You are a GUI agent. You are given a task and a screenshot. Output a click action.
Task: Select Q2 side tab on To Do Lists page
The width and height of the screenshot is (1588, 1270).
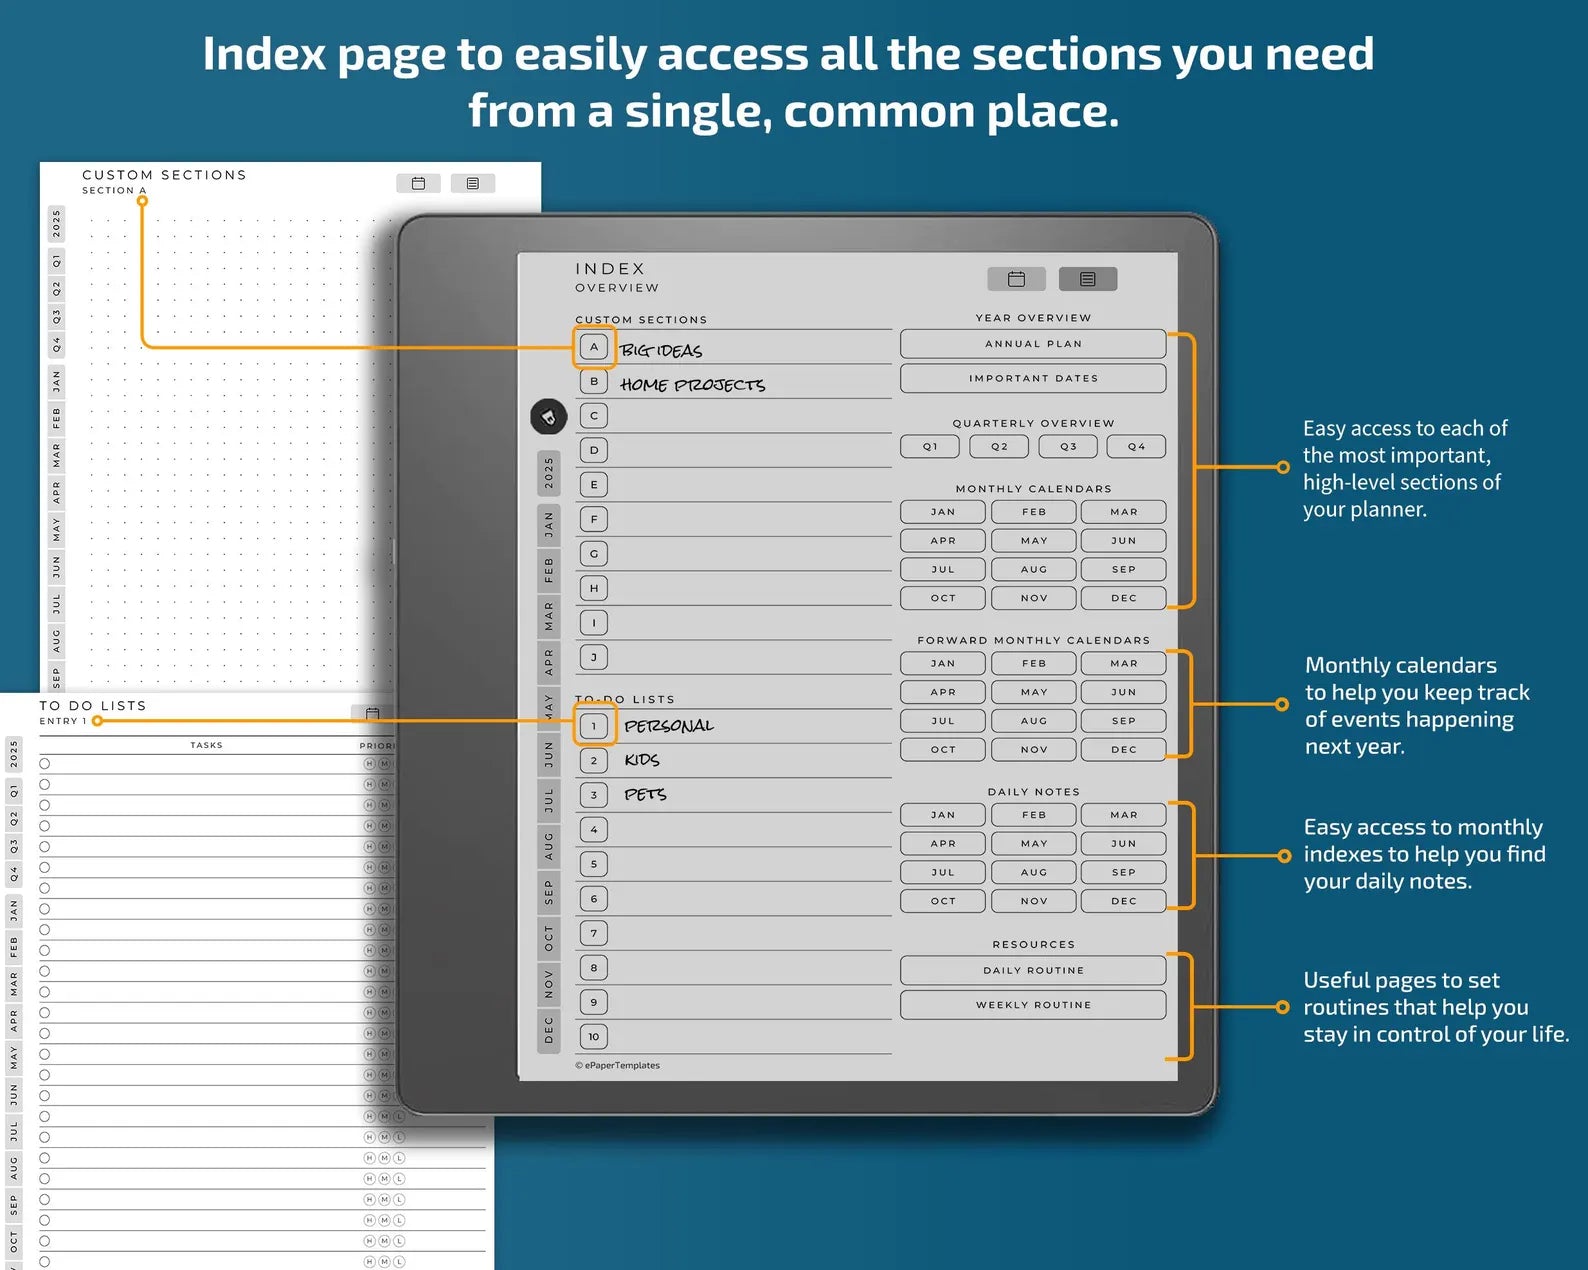pyautogui.click(x=13, y=819)
